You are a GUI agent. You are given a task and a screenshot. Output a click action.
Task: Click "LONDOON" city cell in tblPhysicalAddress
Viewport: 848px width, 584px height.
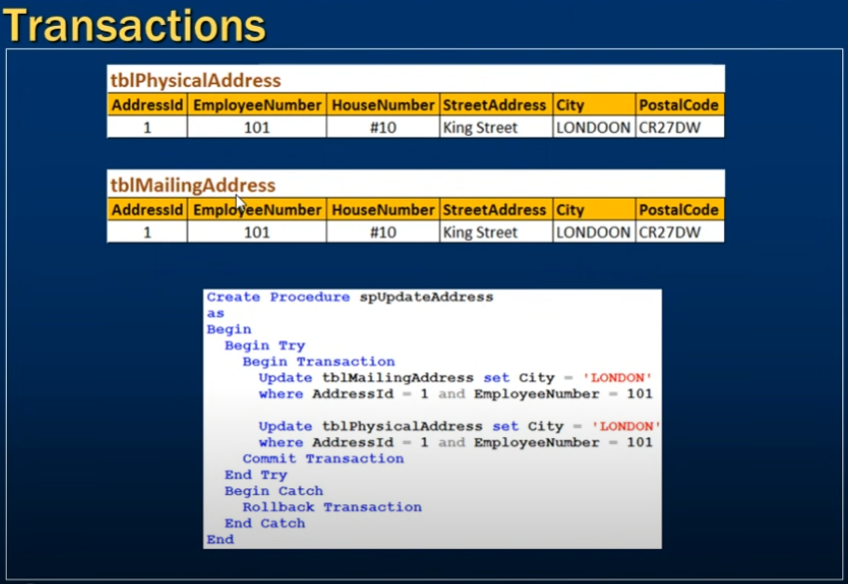[x=594, y=128]
